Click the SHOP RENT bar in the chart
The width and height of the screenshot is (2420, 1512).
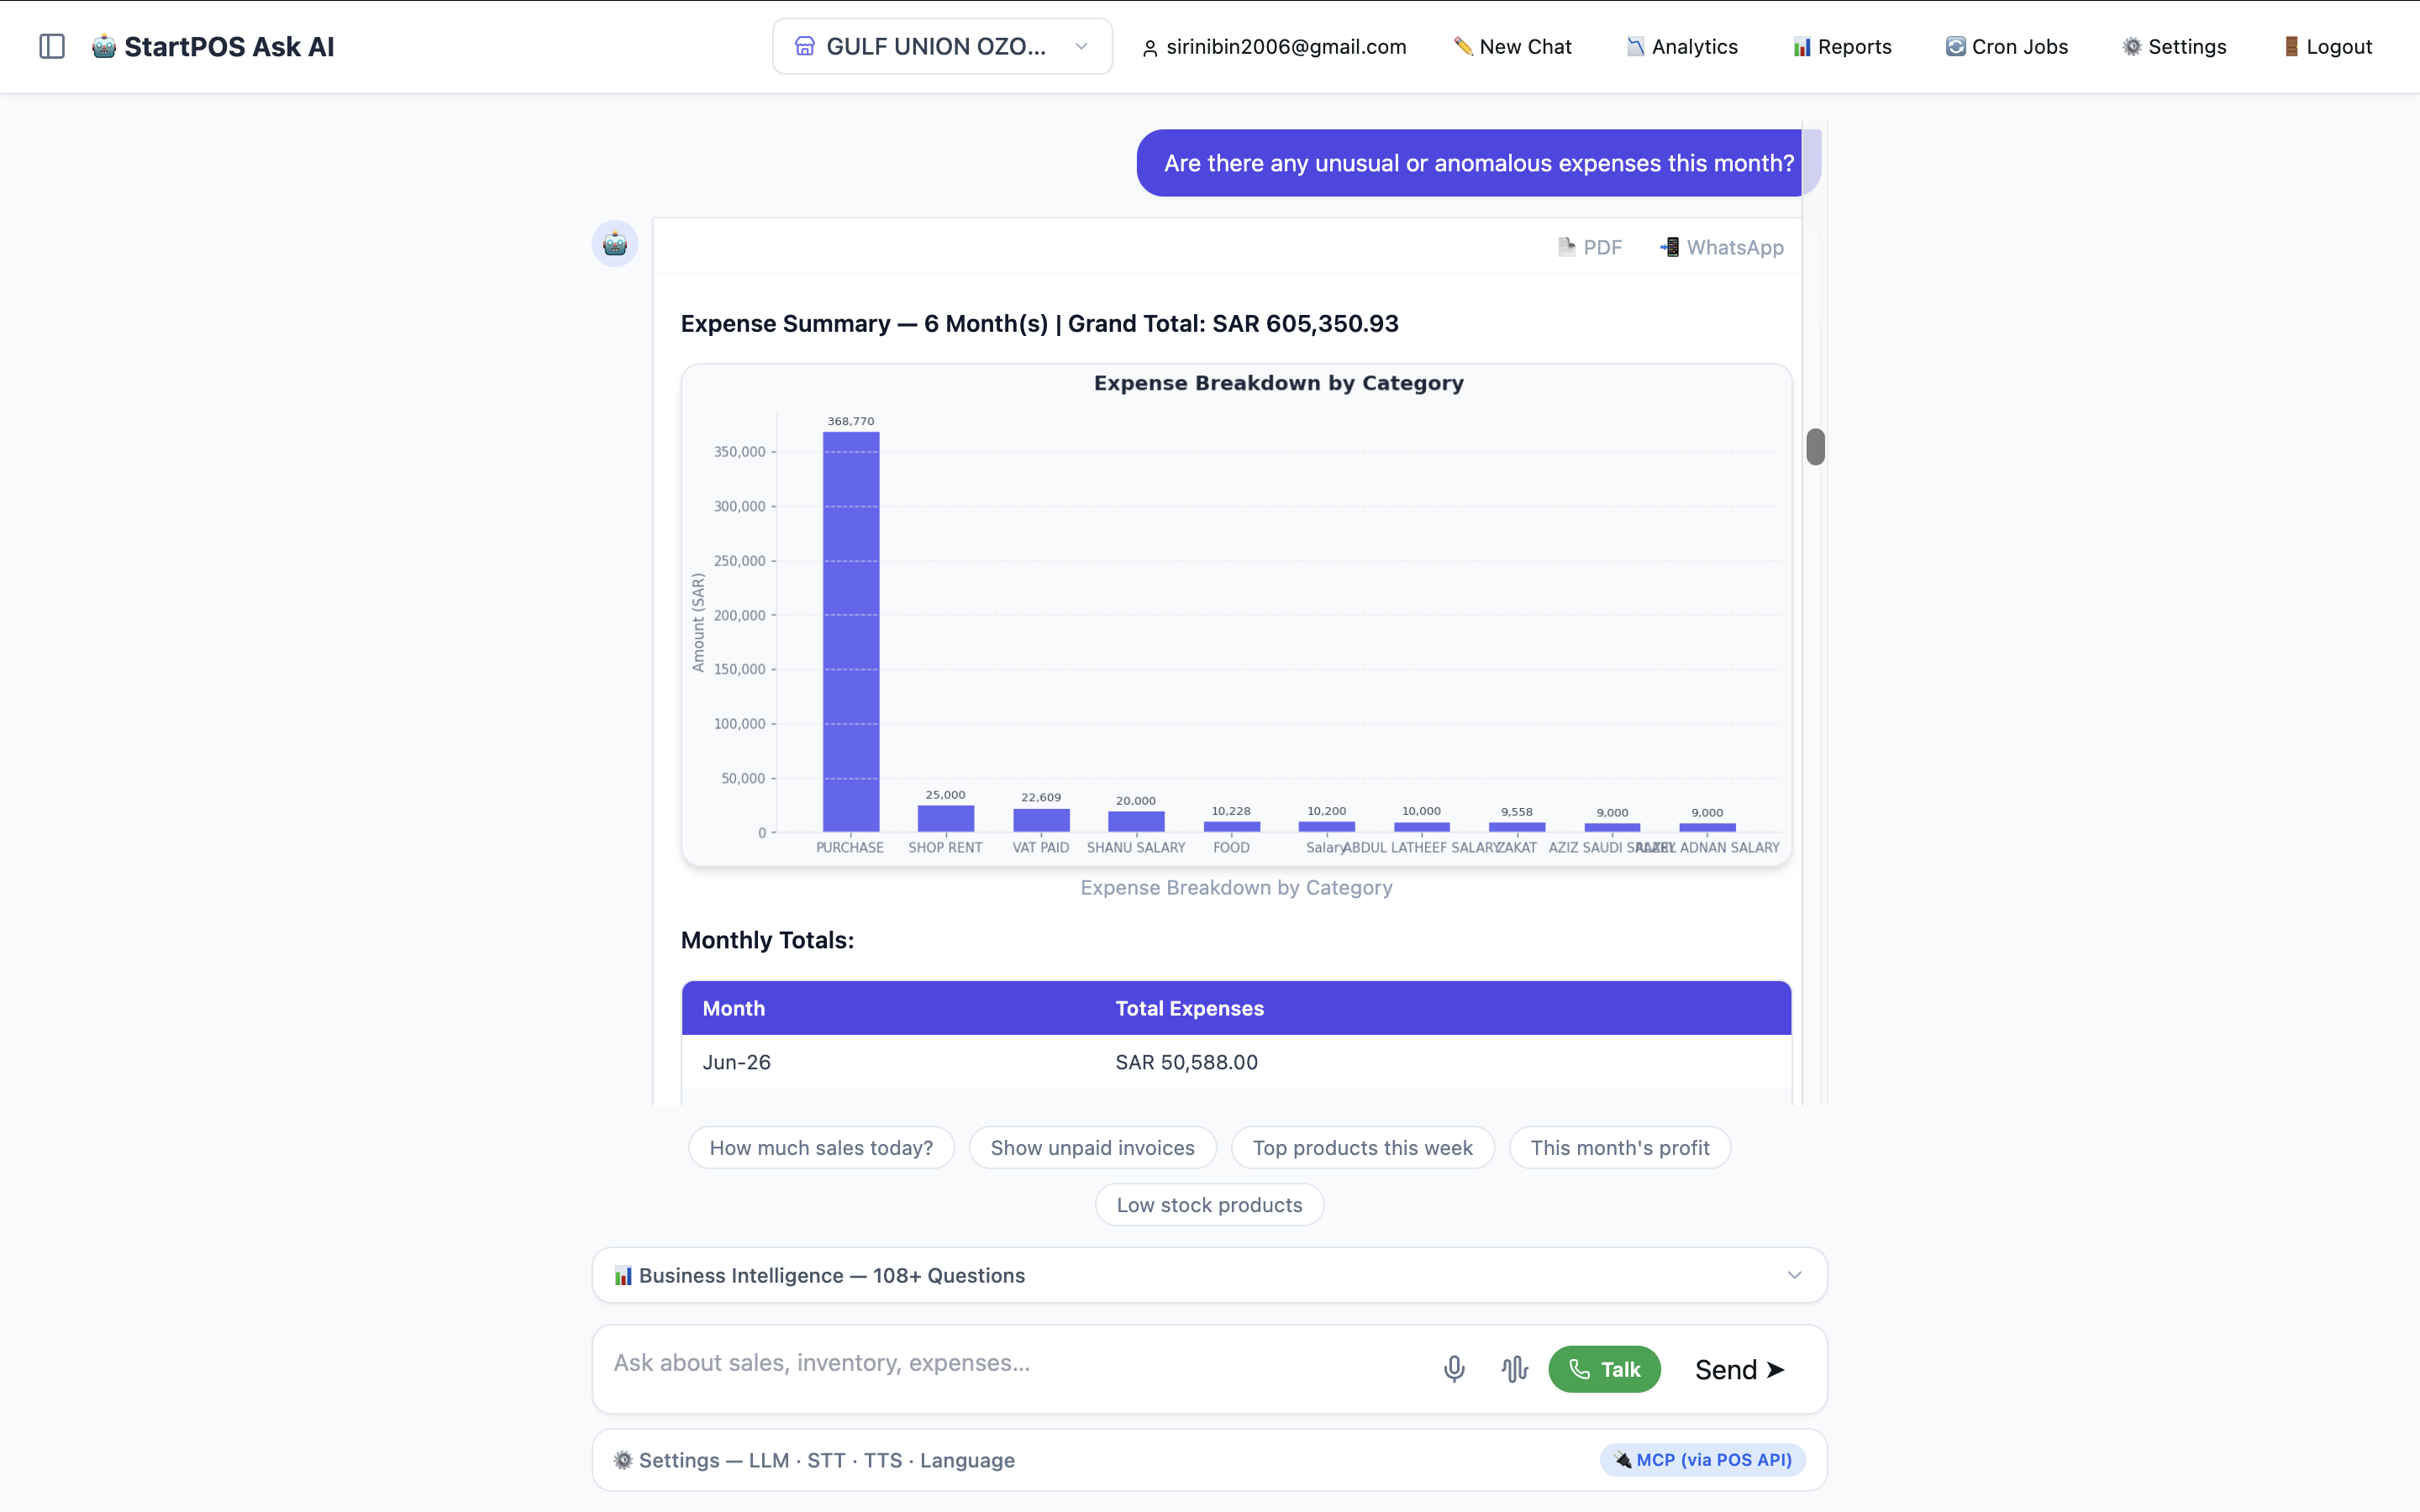coord(946,818)
